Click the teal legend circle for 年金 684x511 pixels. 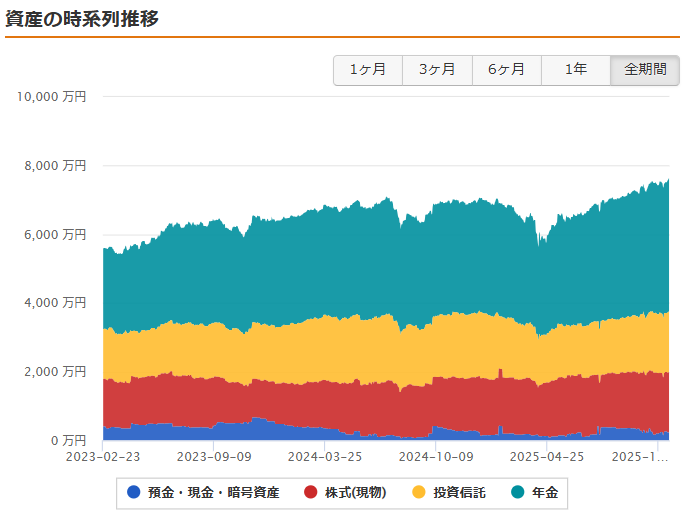click(x=517, y=492)
